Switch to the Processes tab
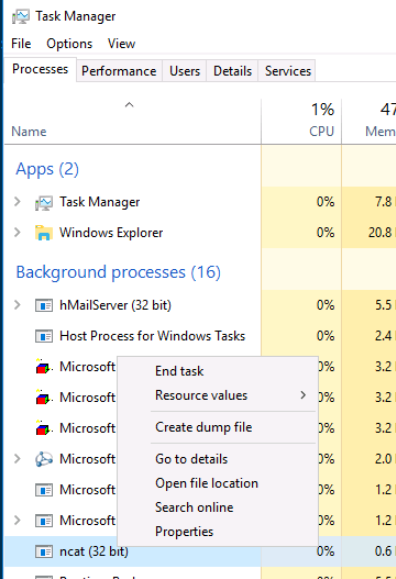 [x=40, y=69]
